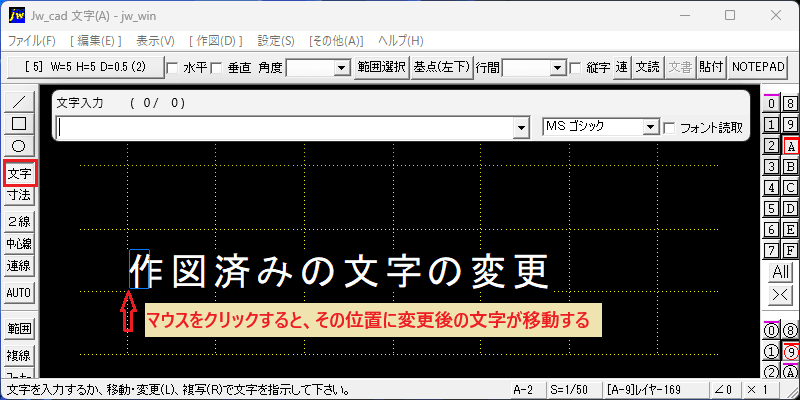Open the その他(A) menu
This screenshot has height=400, width=800.
pyautogui.click(x=336, y=41)
